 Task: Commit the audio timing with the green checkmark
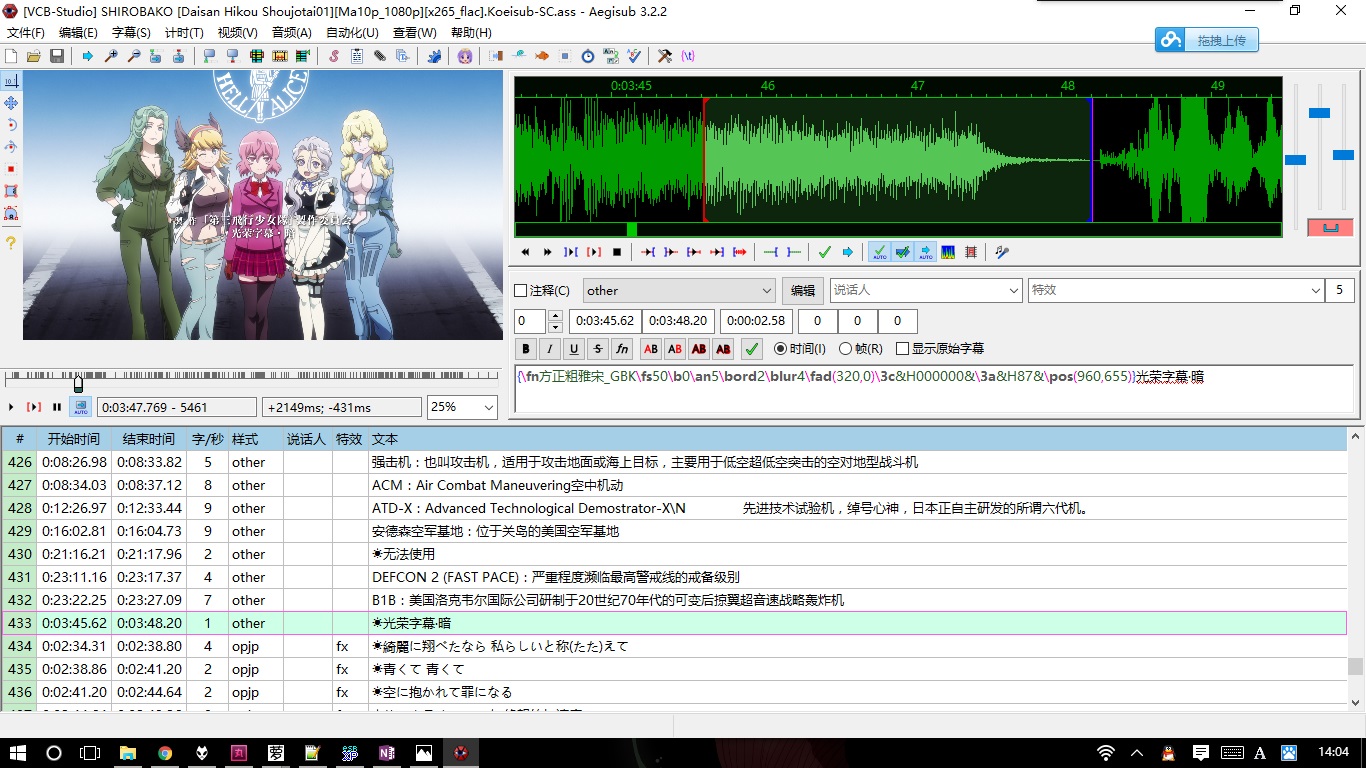click(825, 252)
